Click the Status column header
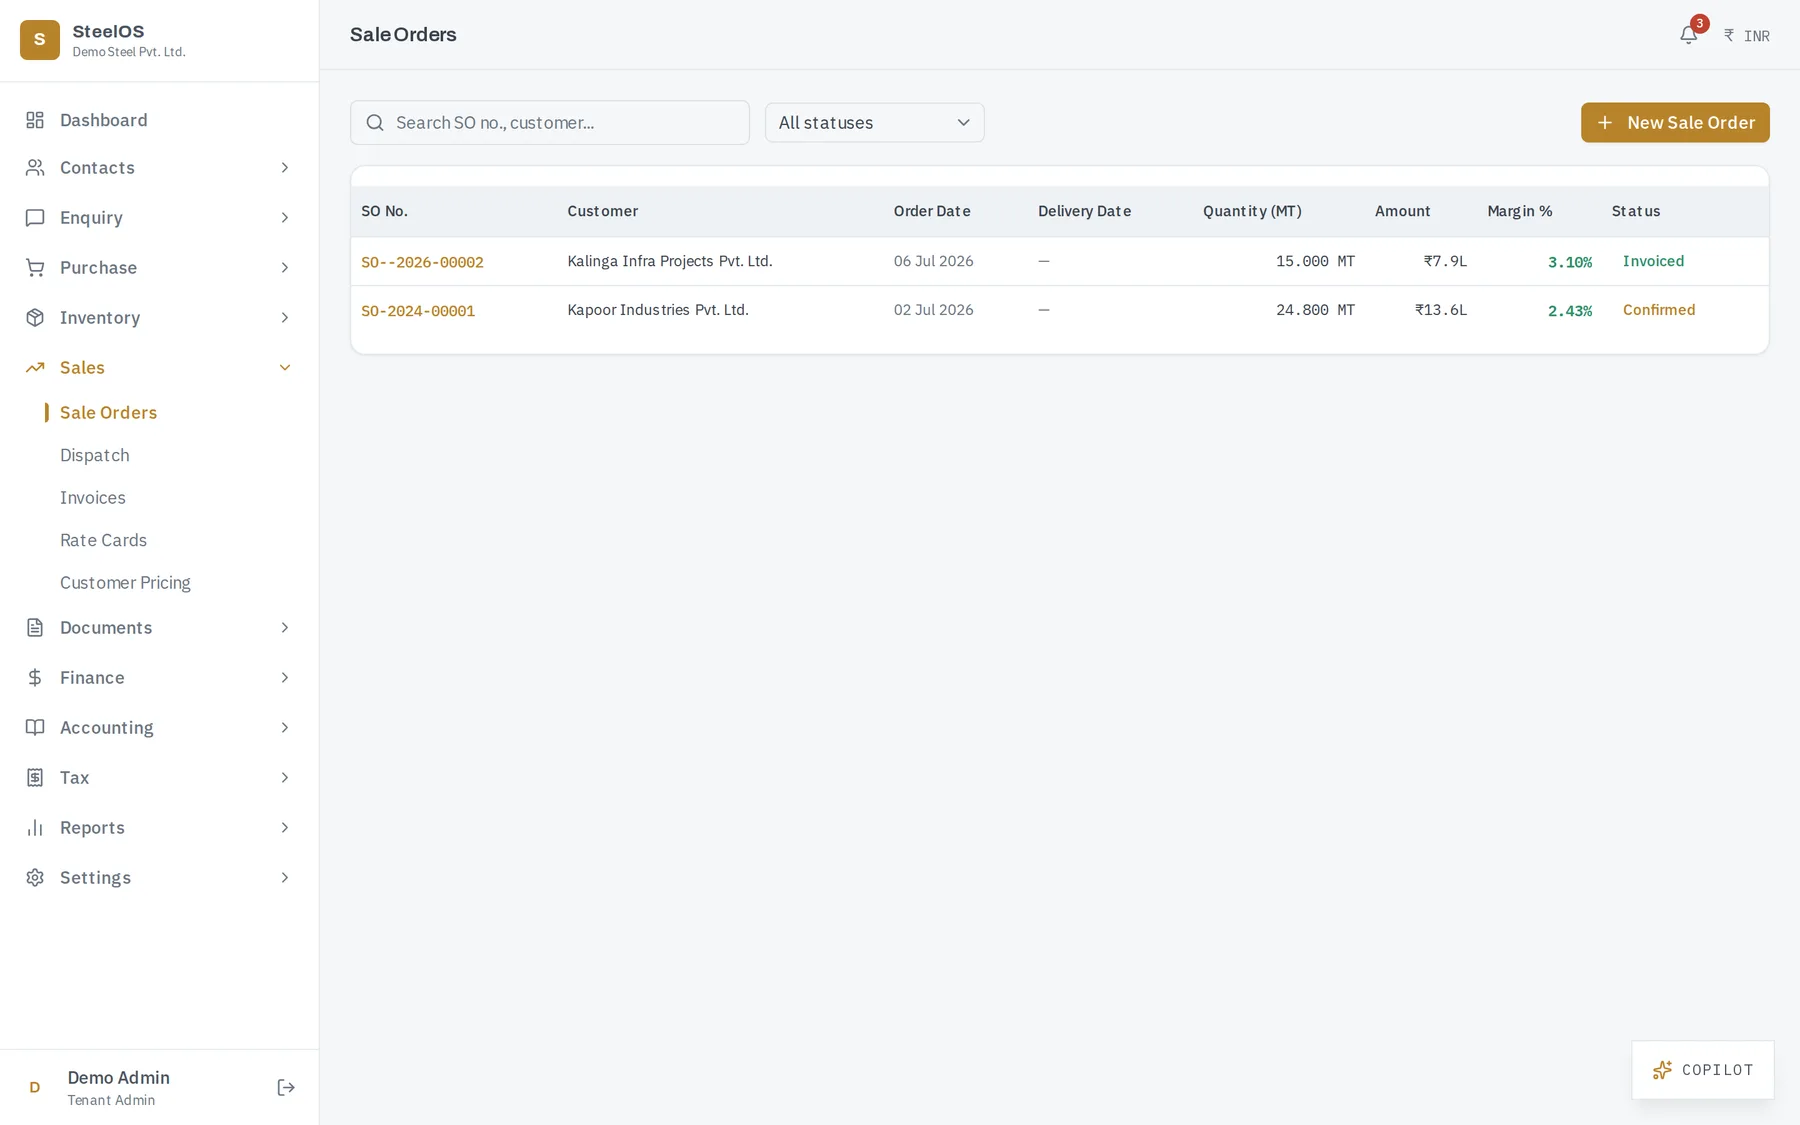This screenshot has width=1800, height=1125. click(1636, 211)
